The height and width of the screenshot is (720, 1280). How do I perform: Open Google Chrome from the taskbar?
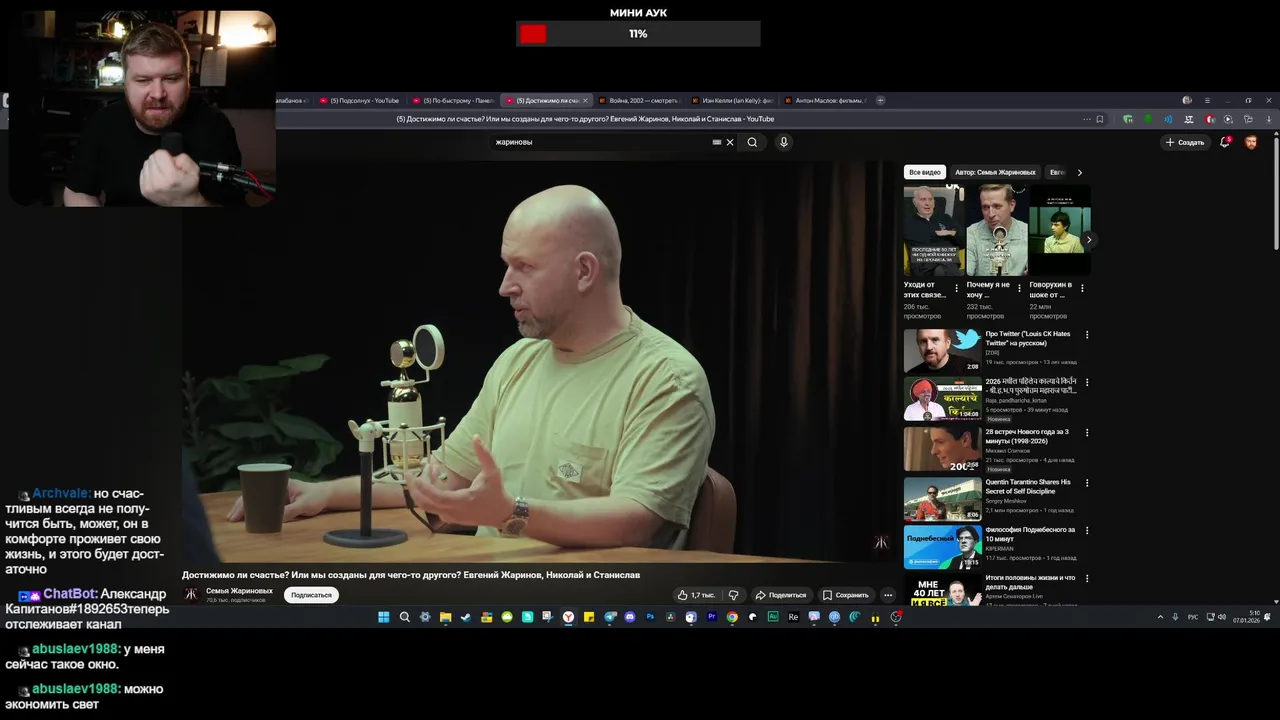[x=732, y=617]
